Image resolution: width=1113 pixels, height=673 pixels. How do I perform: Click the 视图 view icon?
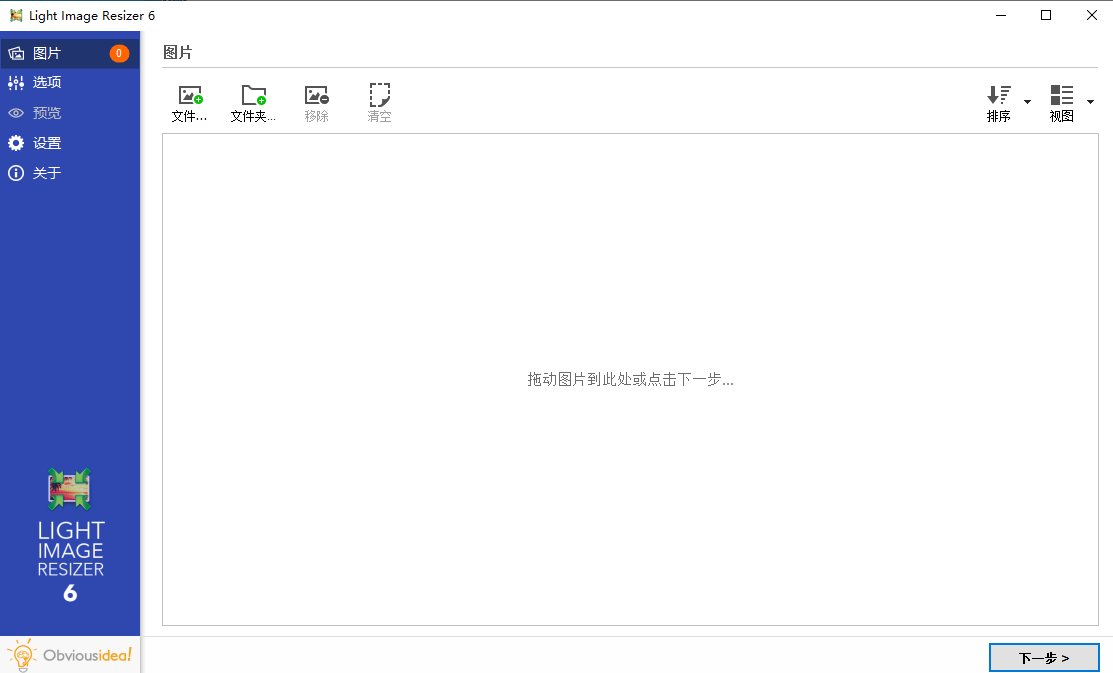(x=1062, y=96)
